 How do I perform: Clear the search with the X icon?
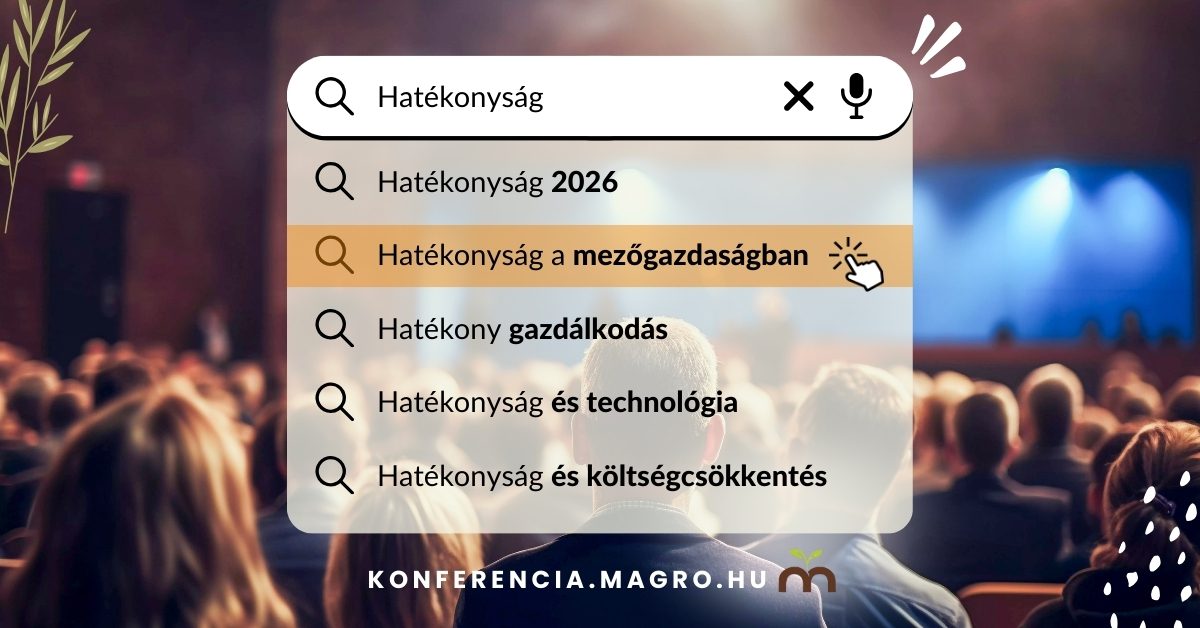click(798, 97)
